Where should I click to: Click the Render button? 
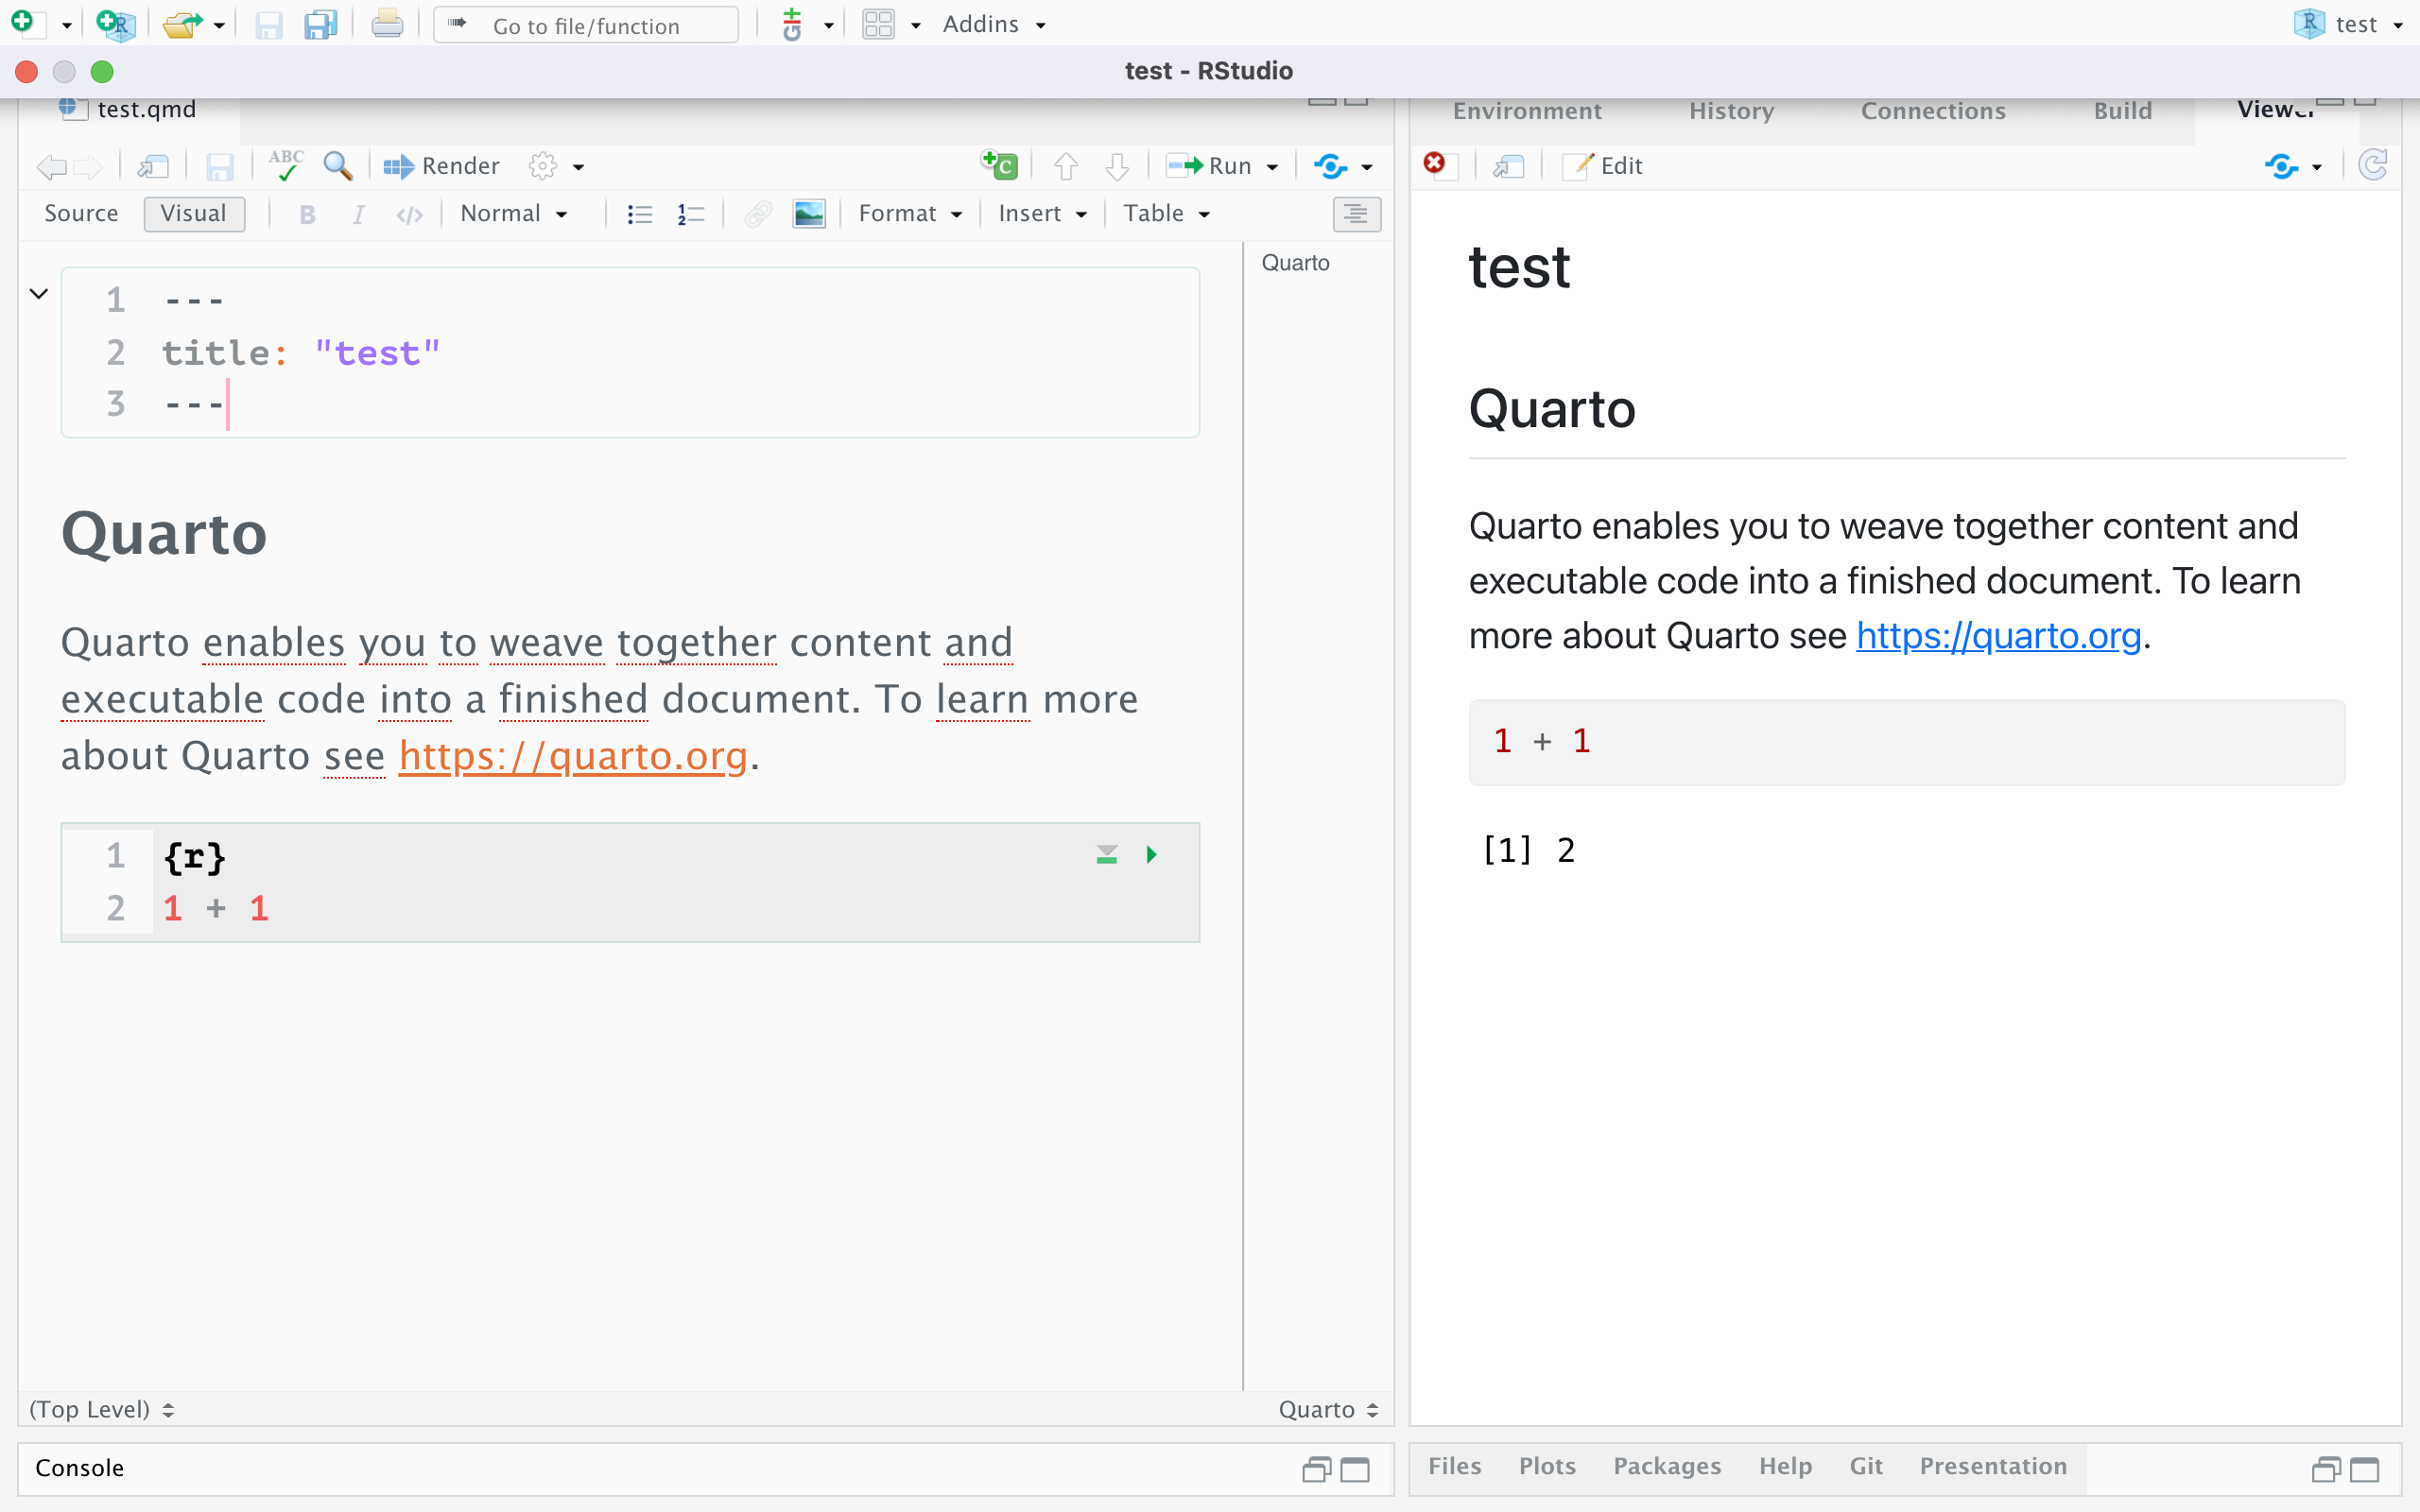441,165
